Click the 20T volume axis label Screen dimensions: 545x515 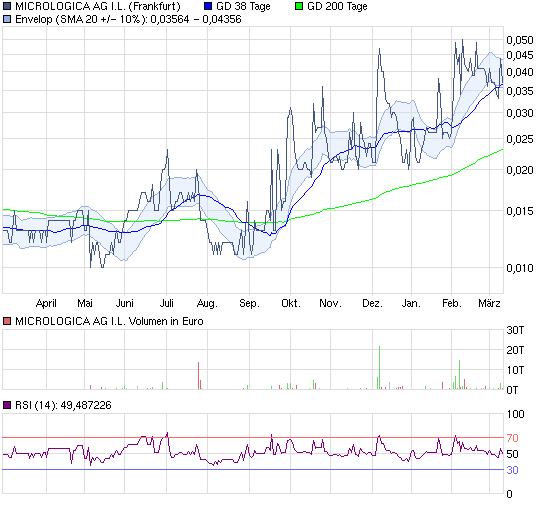(x=515, y=350)
